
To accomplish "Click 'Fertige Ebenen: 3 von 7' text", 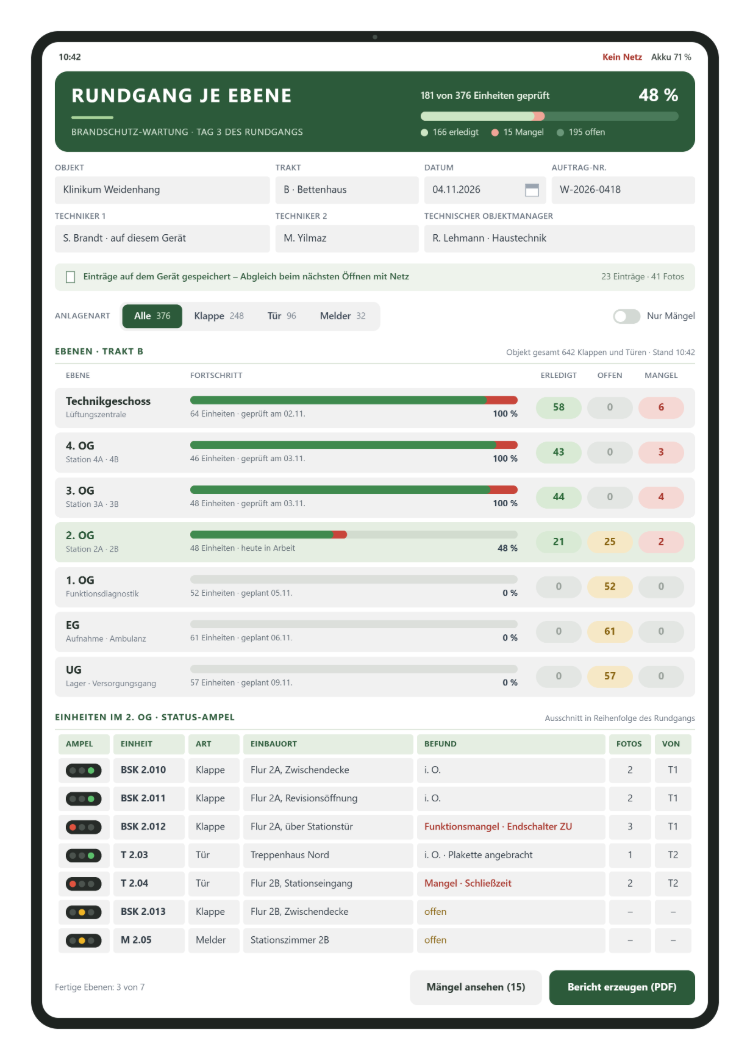I will tap(99, 988).
